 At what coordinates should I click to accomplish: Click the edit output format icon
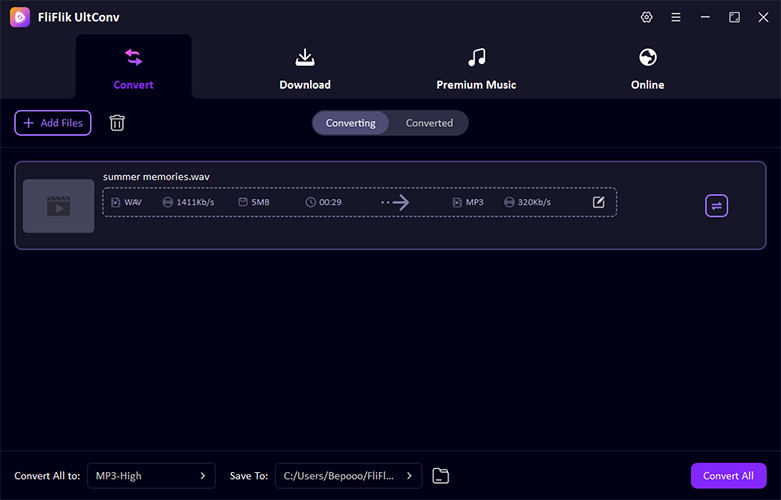[x=599, y=202]
